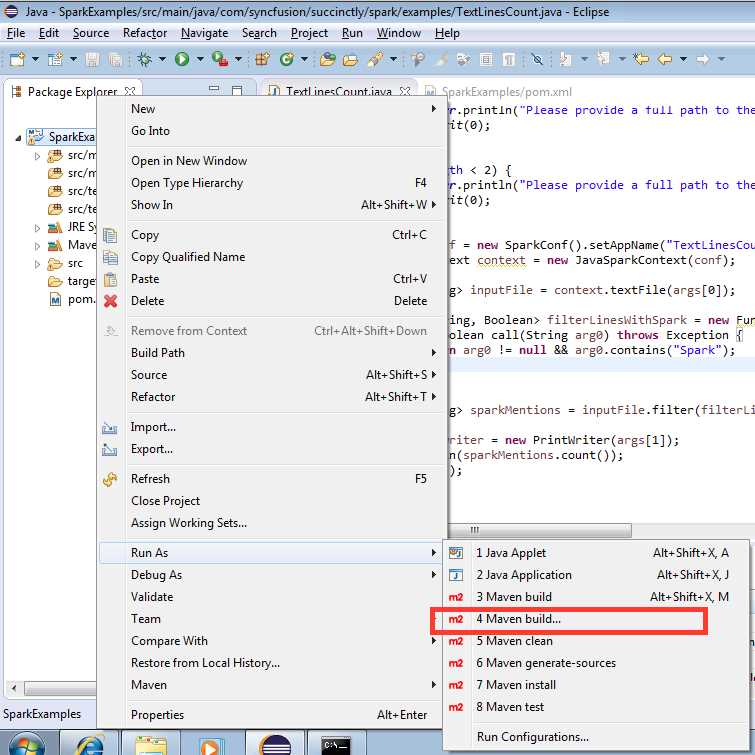
Task: Click the Import icon in context menu
Action: point(110,427)
